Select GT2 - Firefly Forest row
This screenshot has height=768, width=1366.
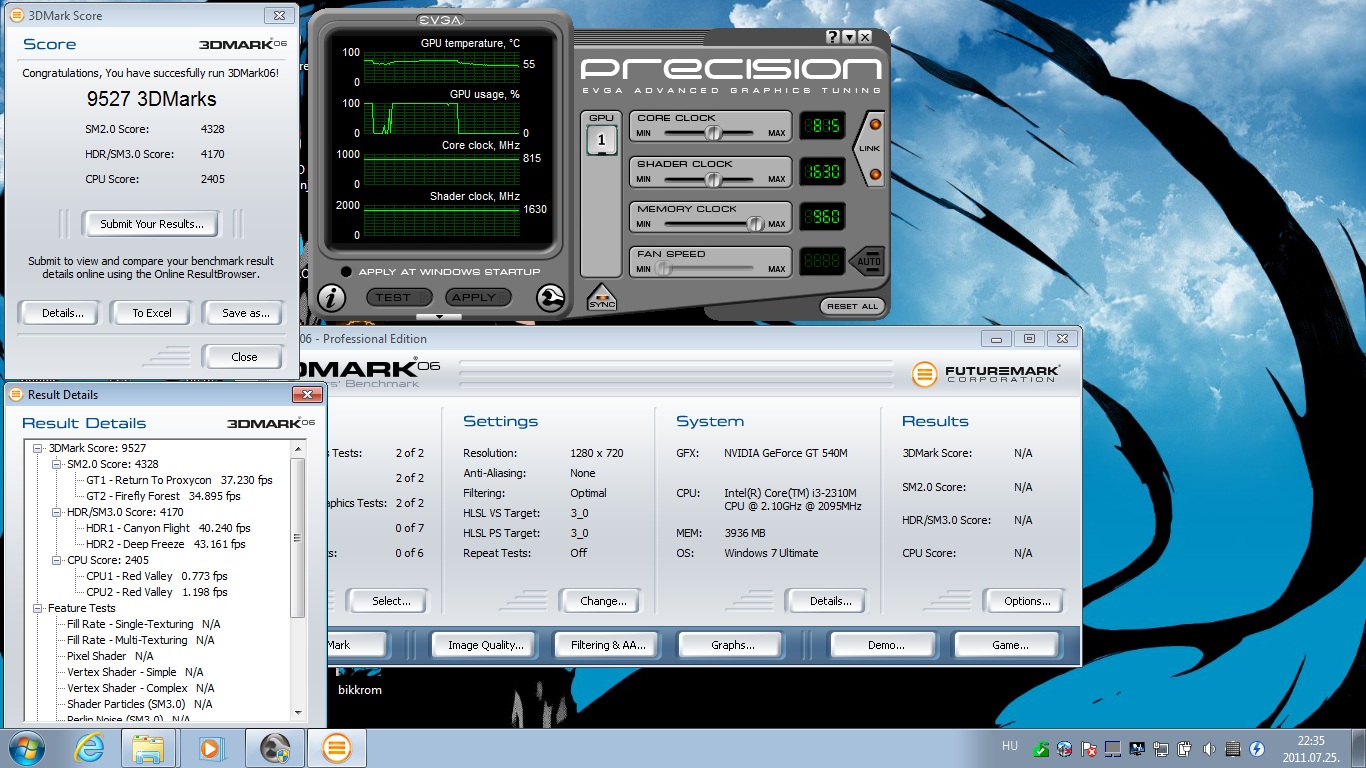tap(163, 496)
